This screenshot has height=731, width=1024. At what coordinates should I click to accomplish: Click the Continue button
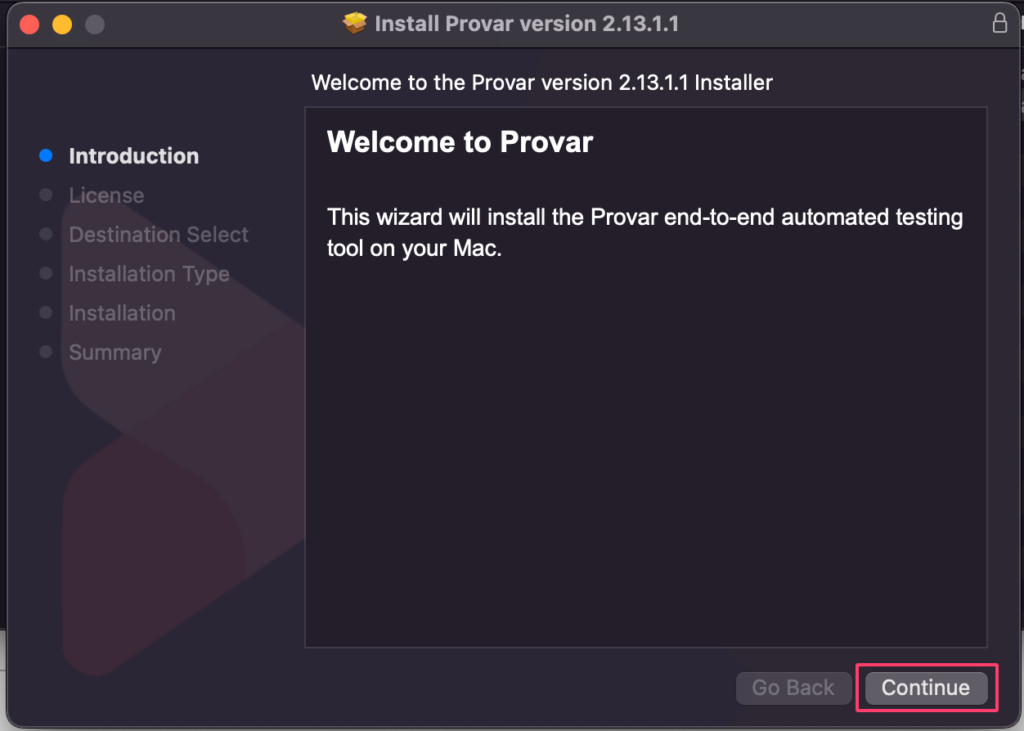click(x=926, y=688)
